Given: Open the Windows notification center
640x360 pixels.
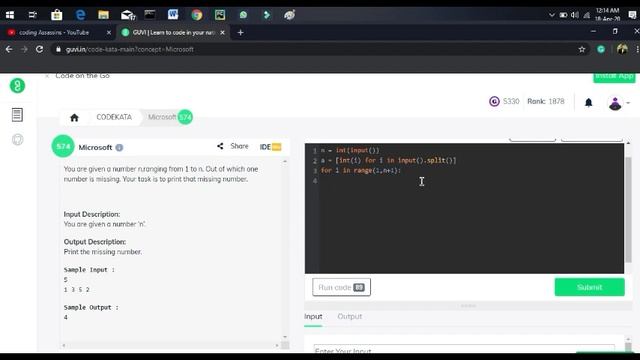Looking at the screenshot, I should 632,15.
